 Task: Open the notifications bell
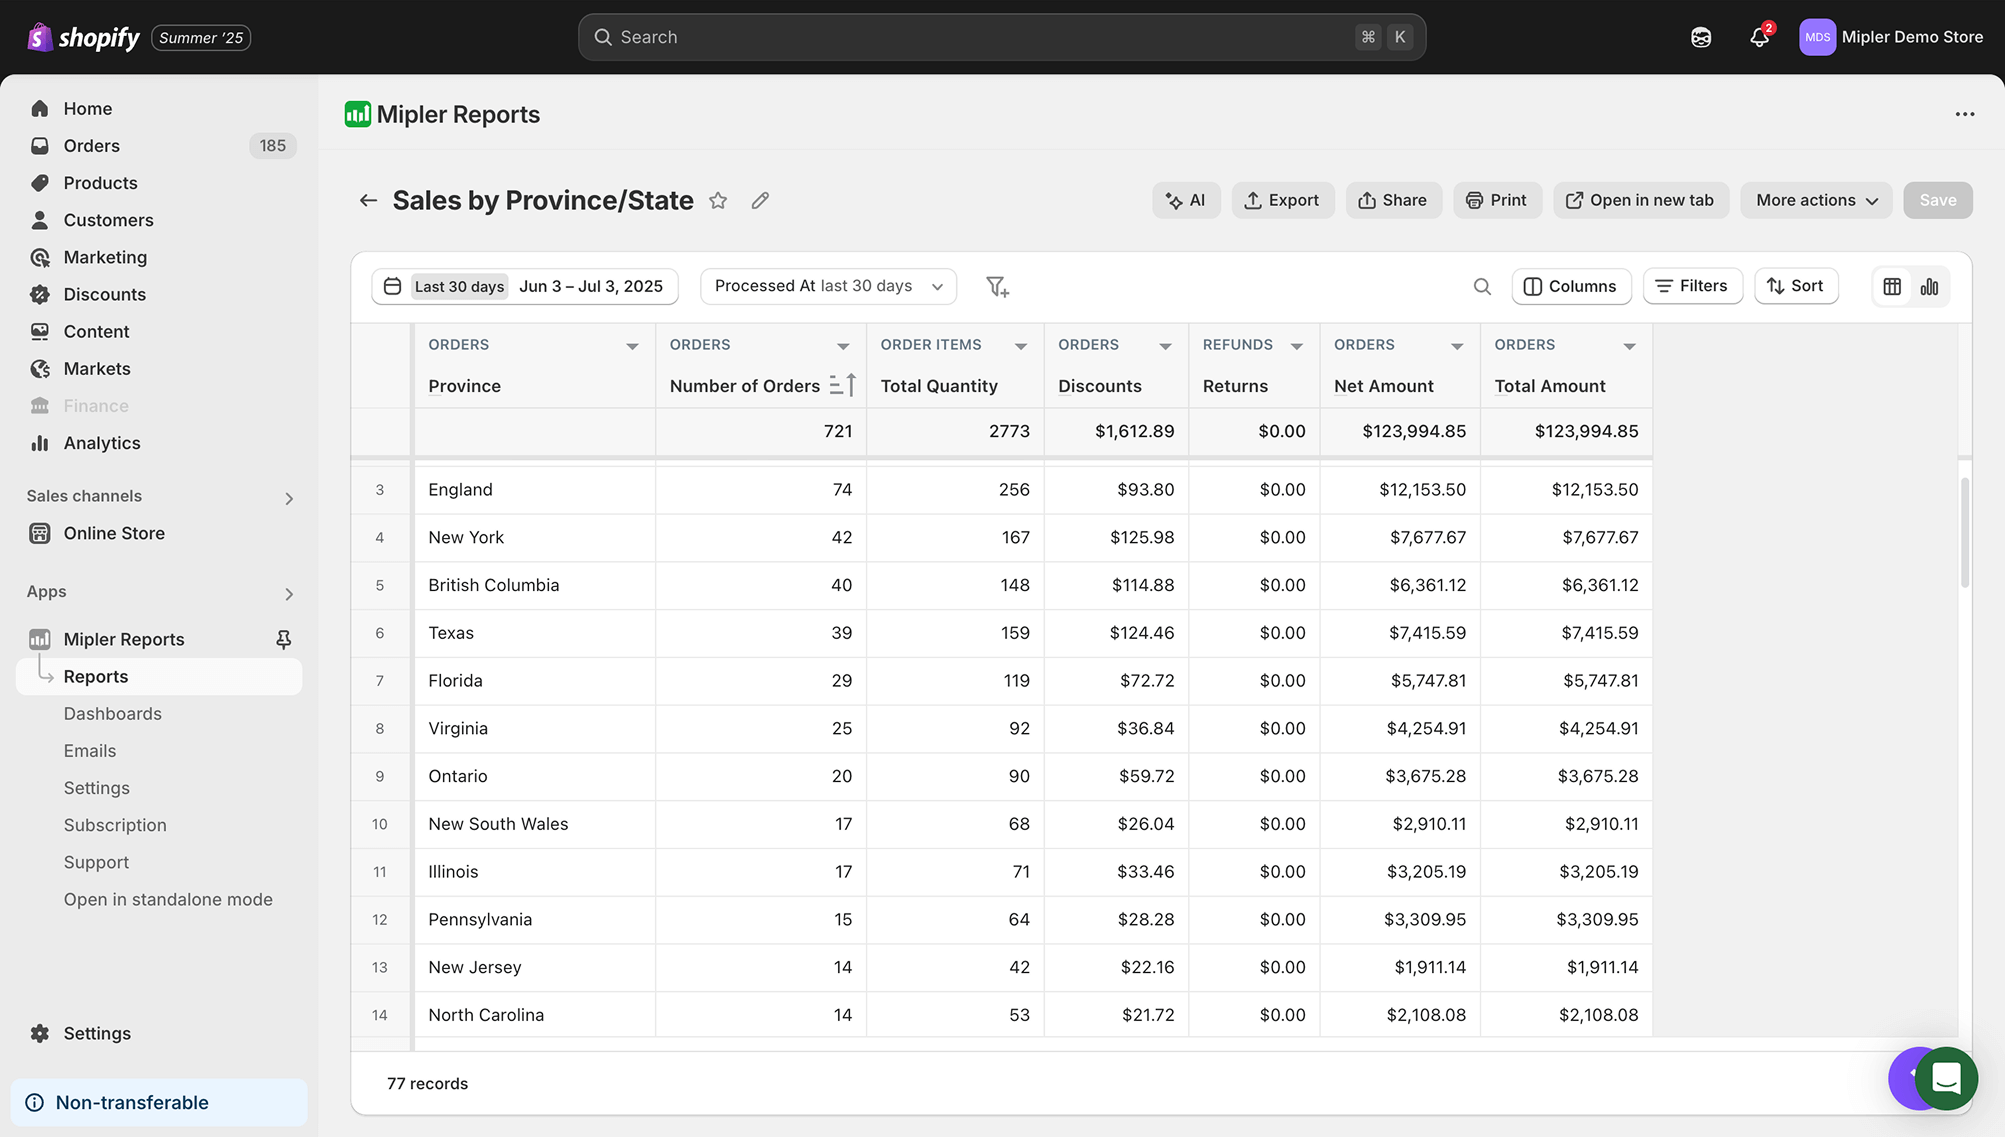pyautogui.click(x=1759, y=36)
